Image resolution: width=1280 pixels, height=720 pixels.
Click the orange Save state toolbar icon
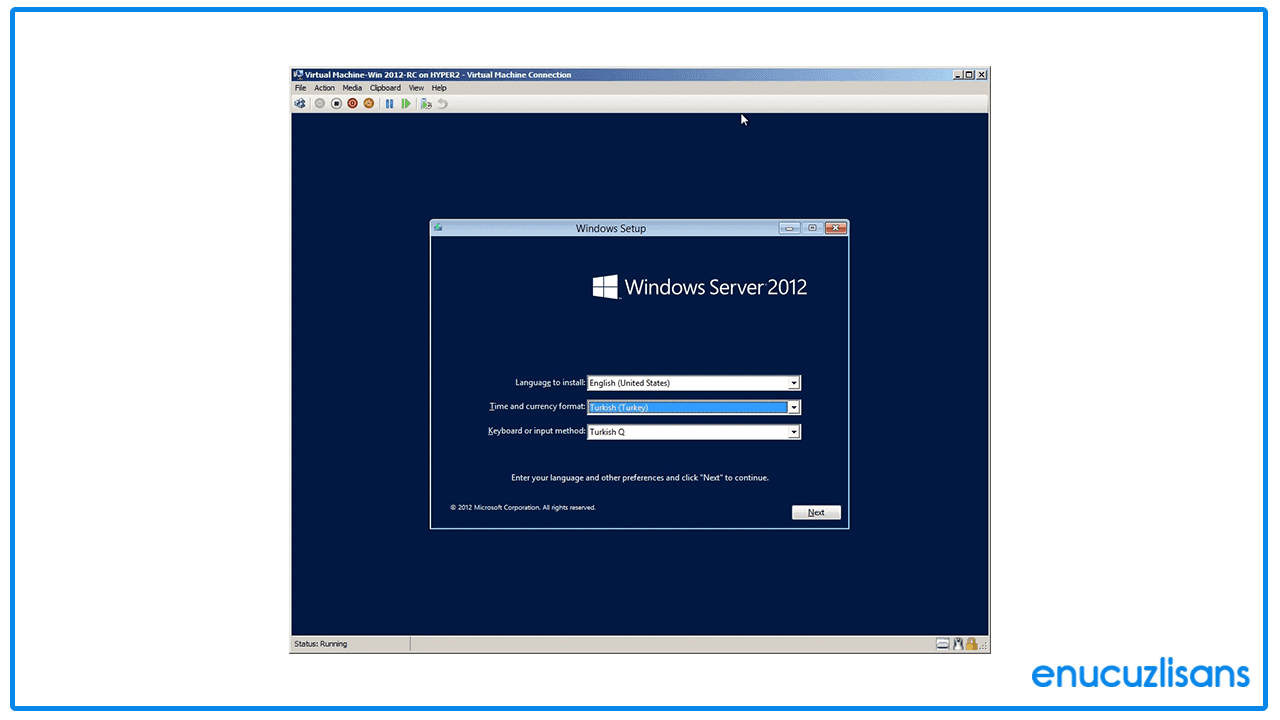(x=368, y=103)
